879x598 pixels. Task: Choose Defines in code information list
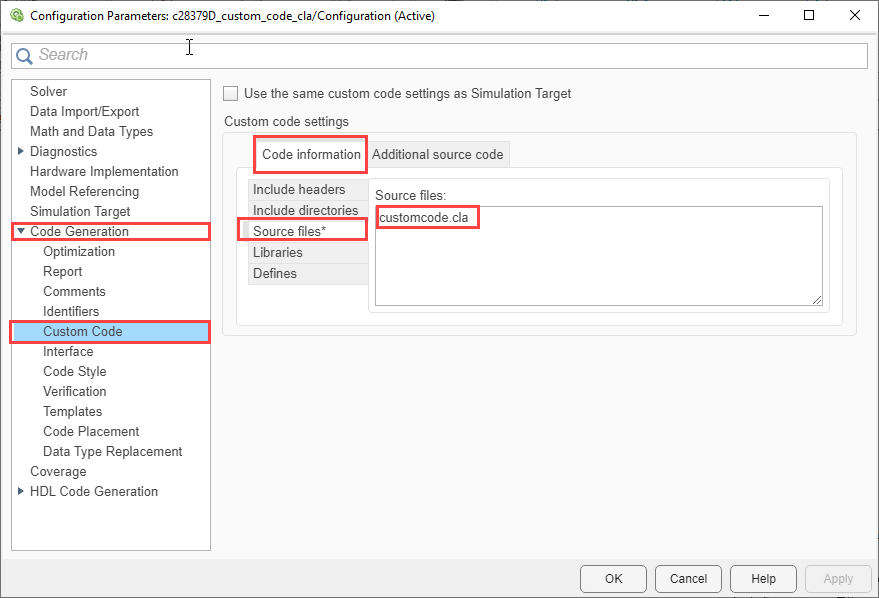[x=275, y=273]
